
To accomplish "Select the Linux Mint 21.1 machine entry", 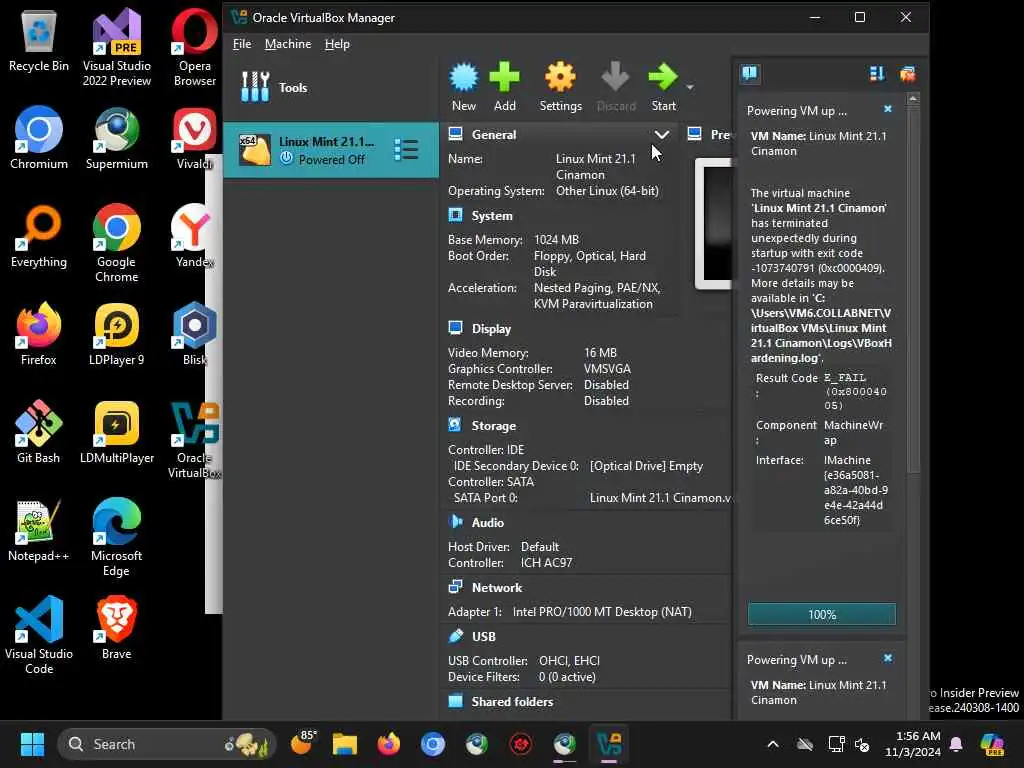I will [330, 150].
